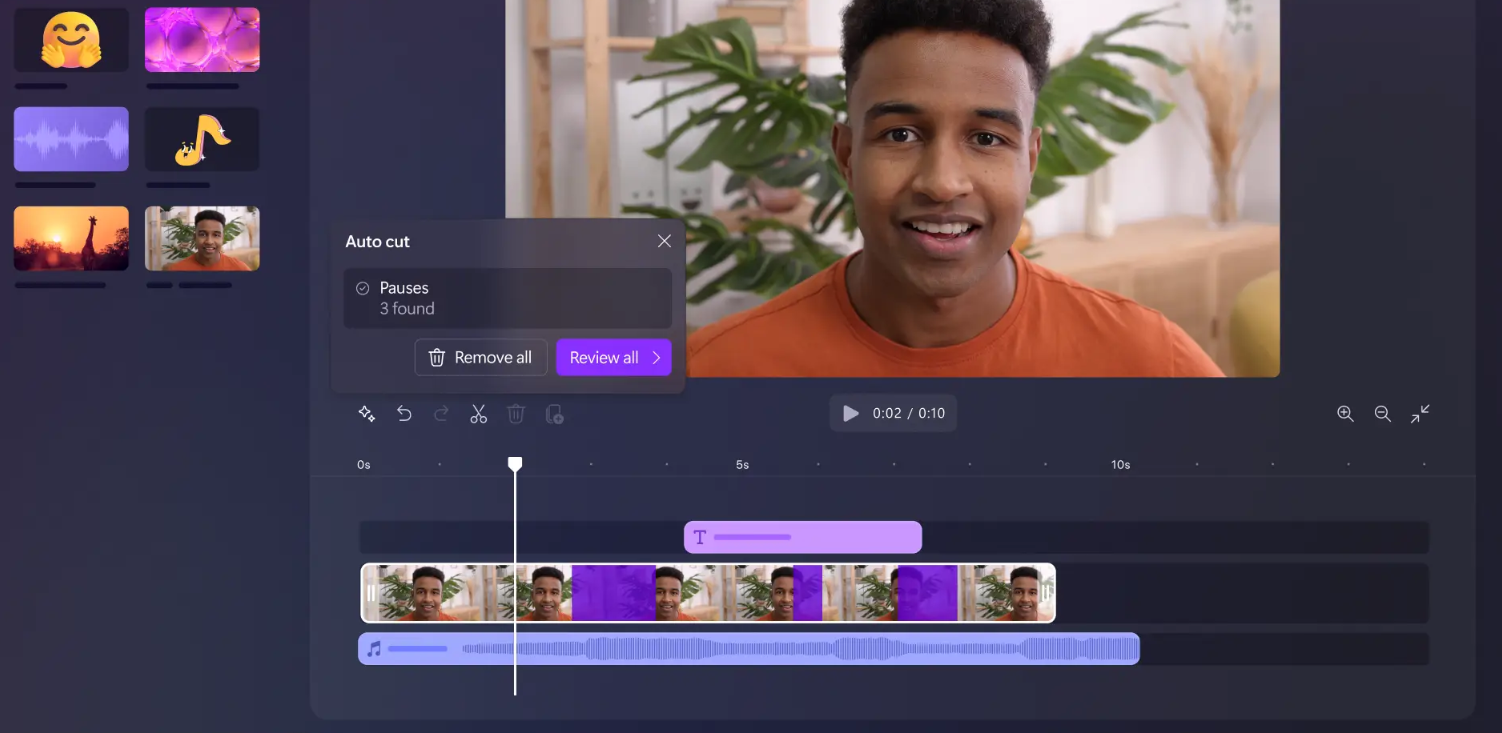This screenshot has height=733, width=1502.
Task: Click the timeline playhead handle
Action: tap(515, 464)
